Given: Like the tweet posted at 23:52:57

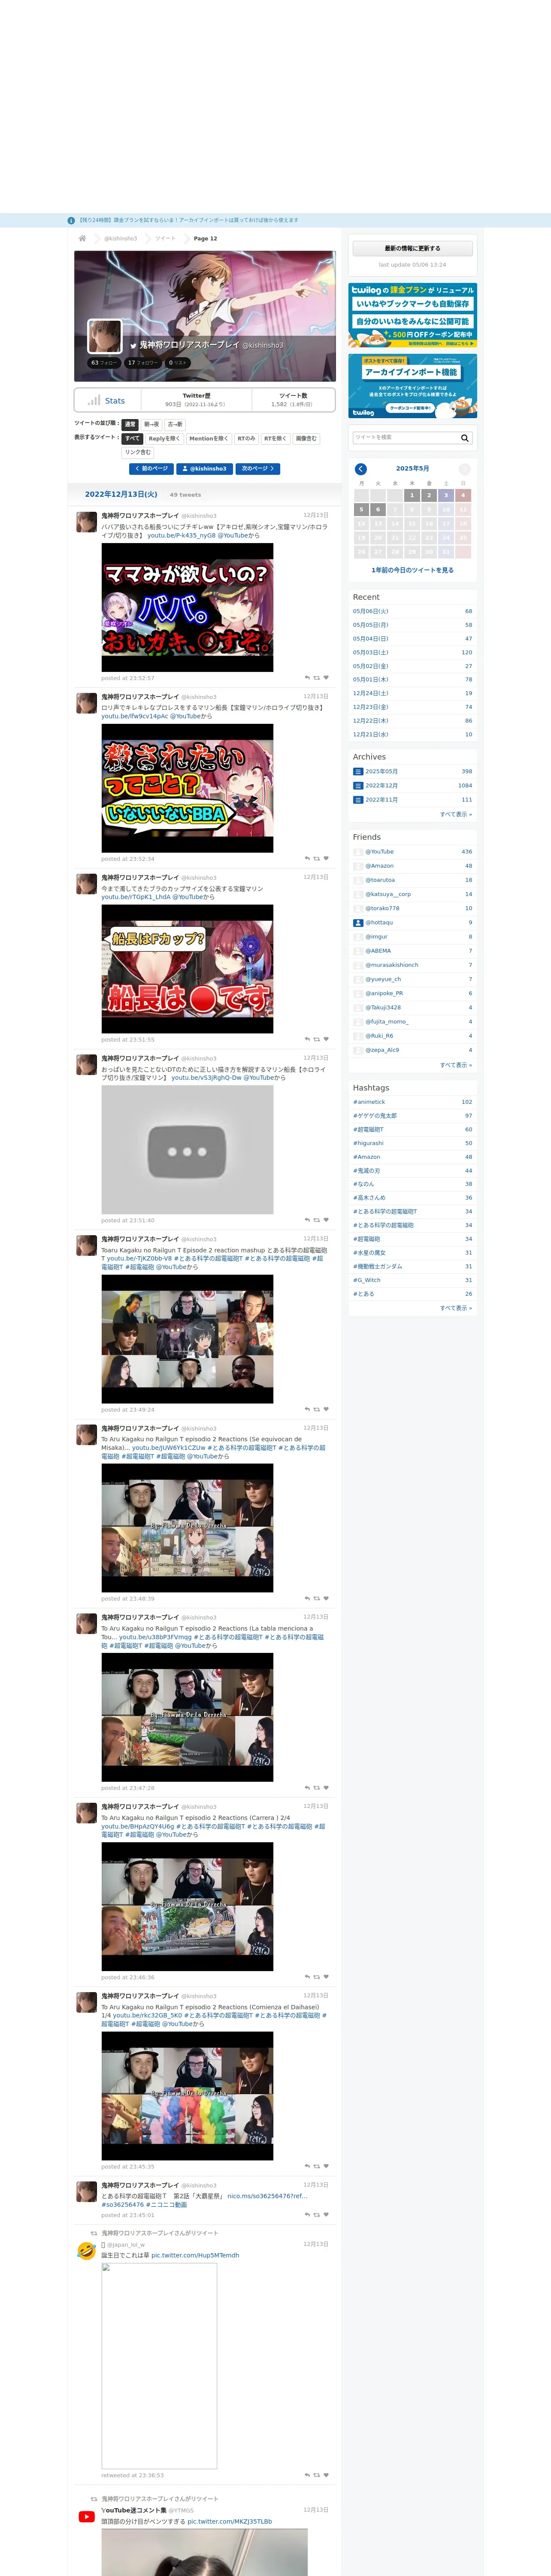Looking at the screenshot, I should pos(326,678).
